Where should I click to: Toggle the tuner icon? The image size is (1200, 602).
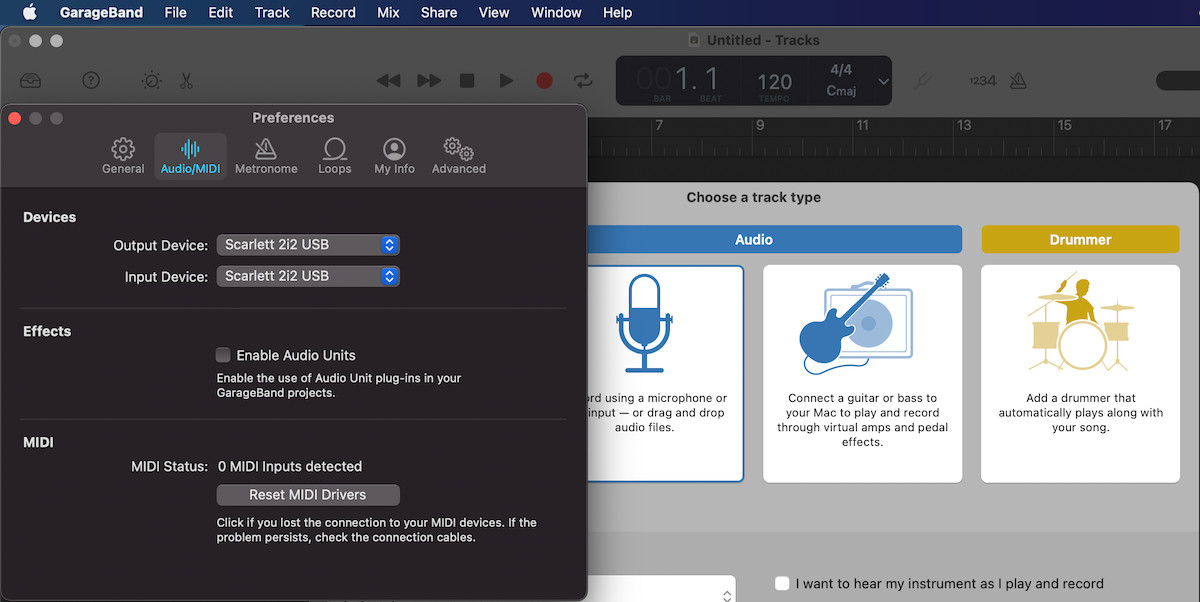[x=925, y=81]
